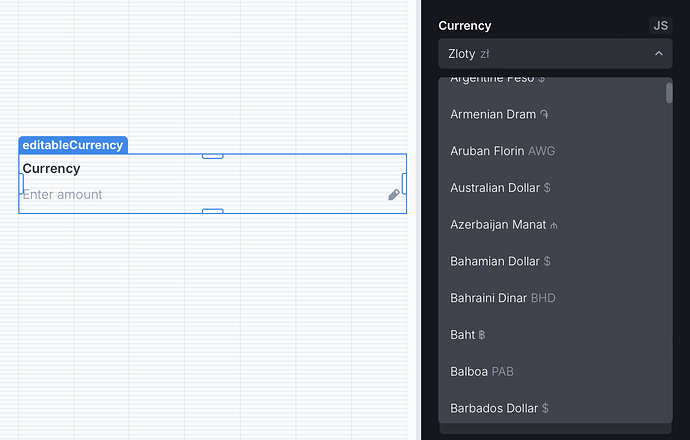Click the editableCurrency widget name tag
The image size is (690, 440).
tap(73, 145)
